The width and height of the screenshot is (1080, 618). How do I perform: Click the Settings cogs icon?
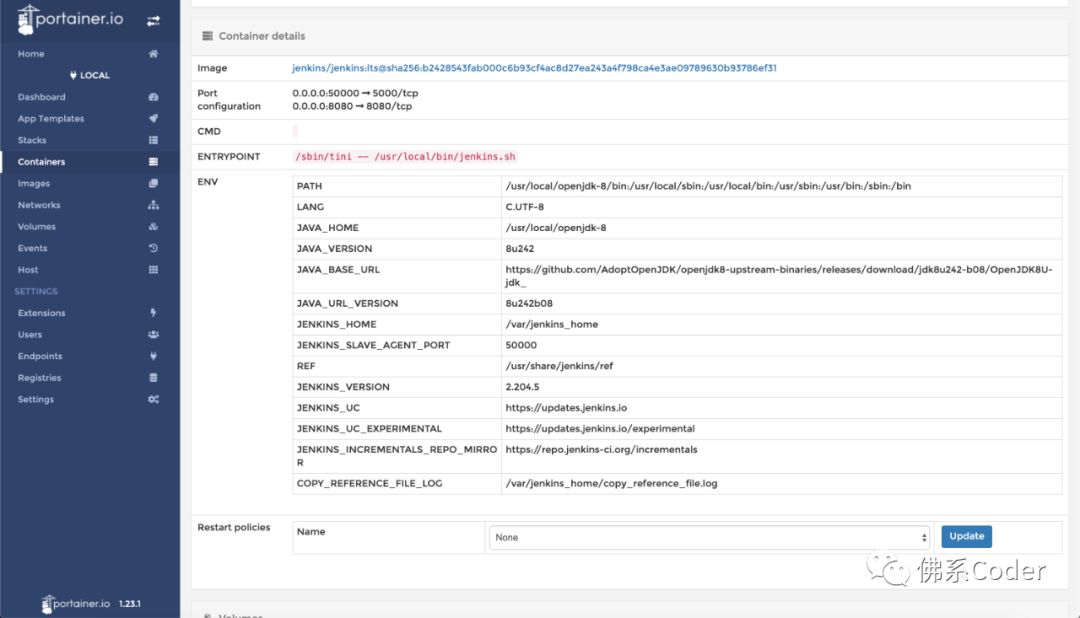coord(153,400)
